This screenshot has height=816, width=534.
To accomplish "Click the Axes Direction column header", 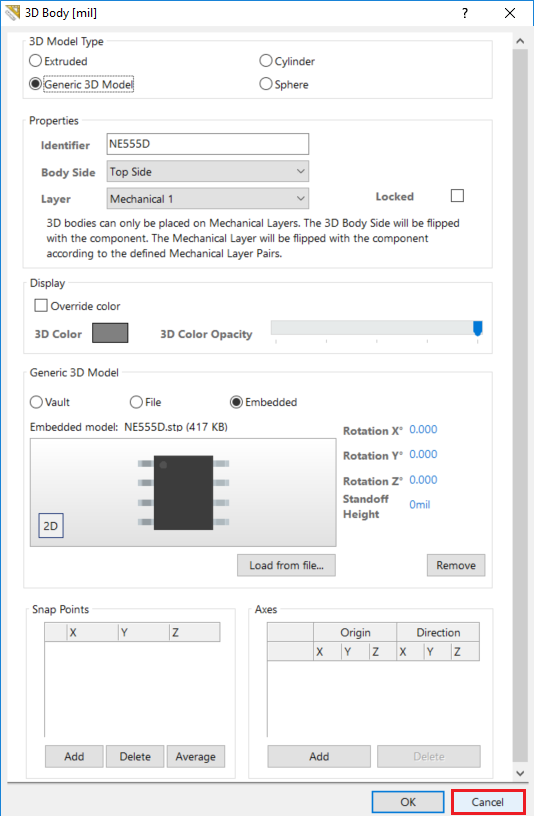I will tap(438, 632).
